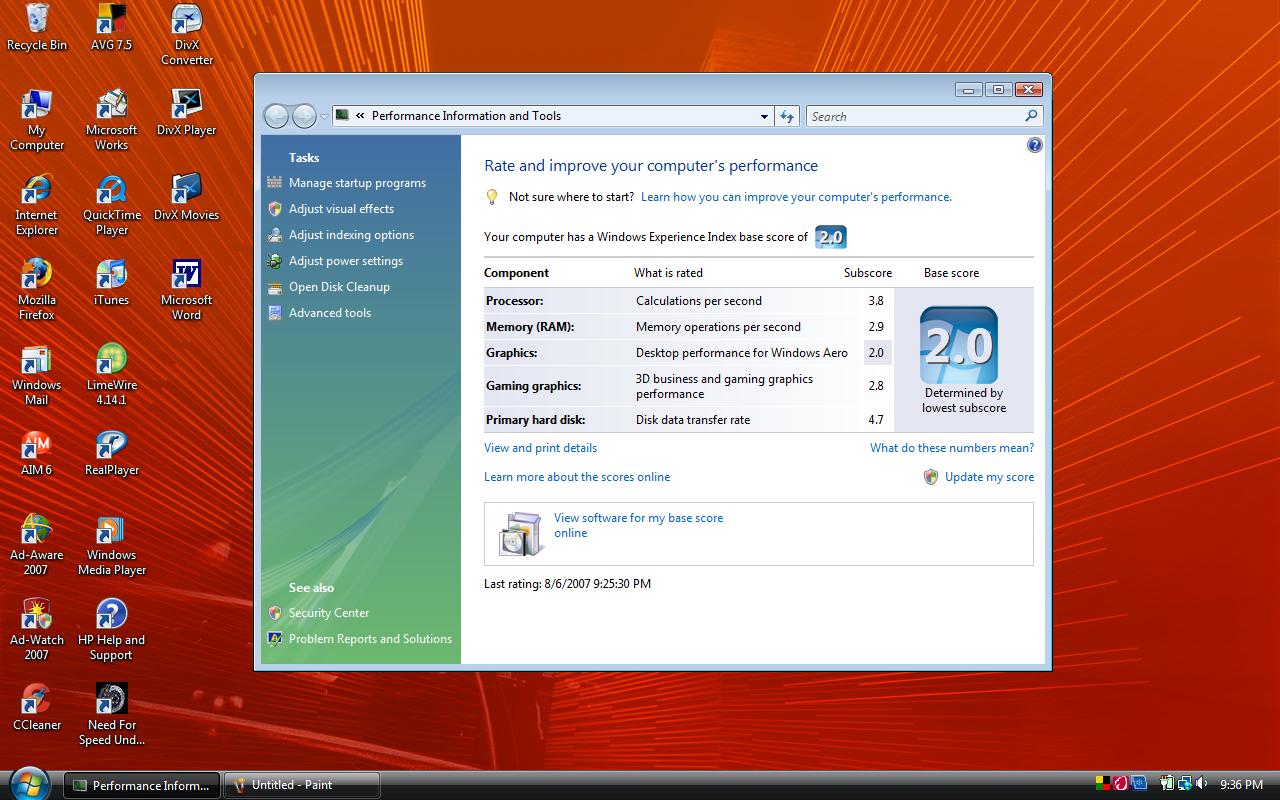
Task: Open iTunes desktop shortcut
Action: pyautogui.click(x=111, y=283)
